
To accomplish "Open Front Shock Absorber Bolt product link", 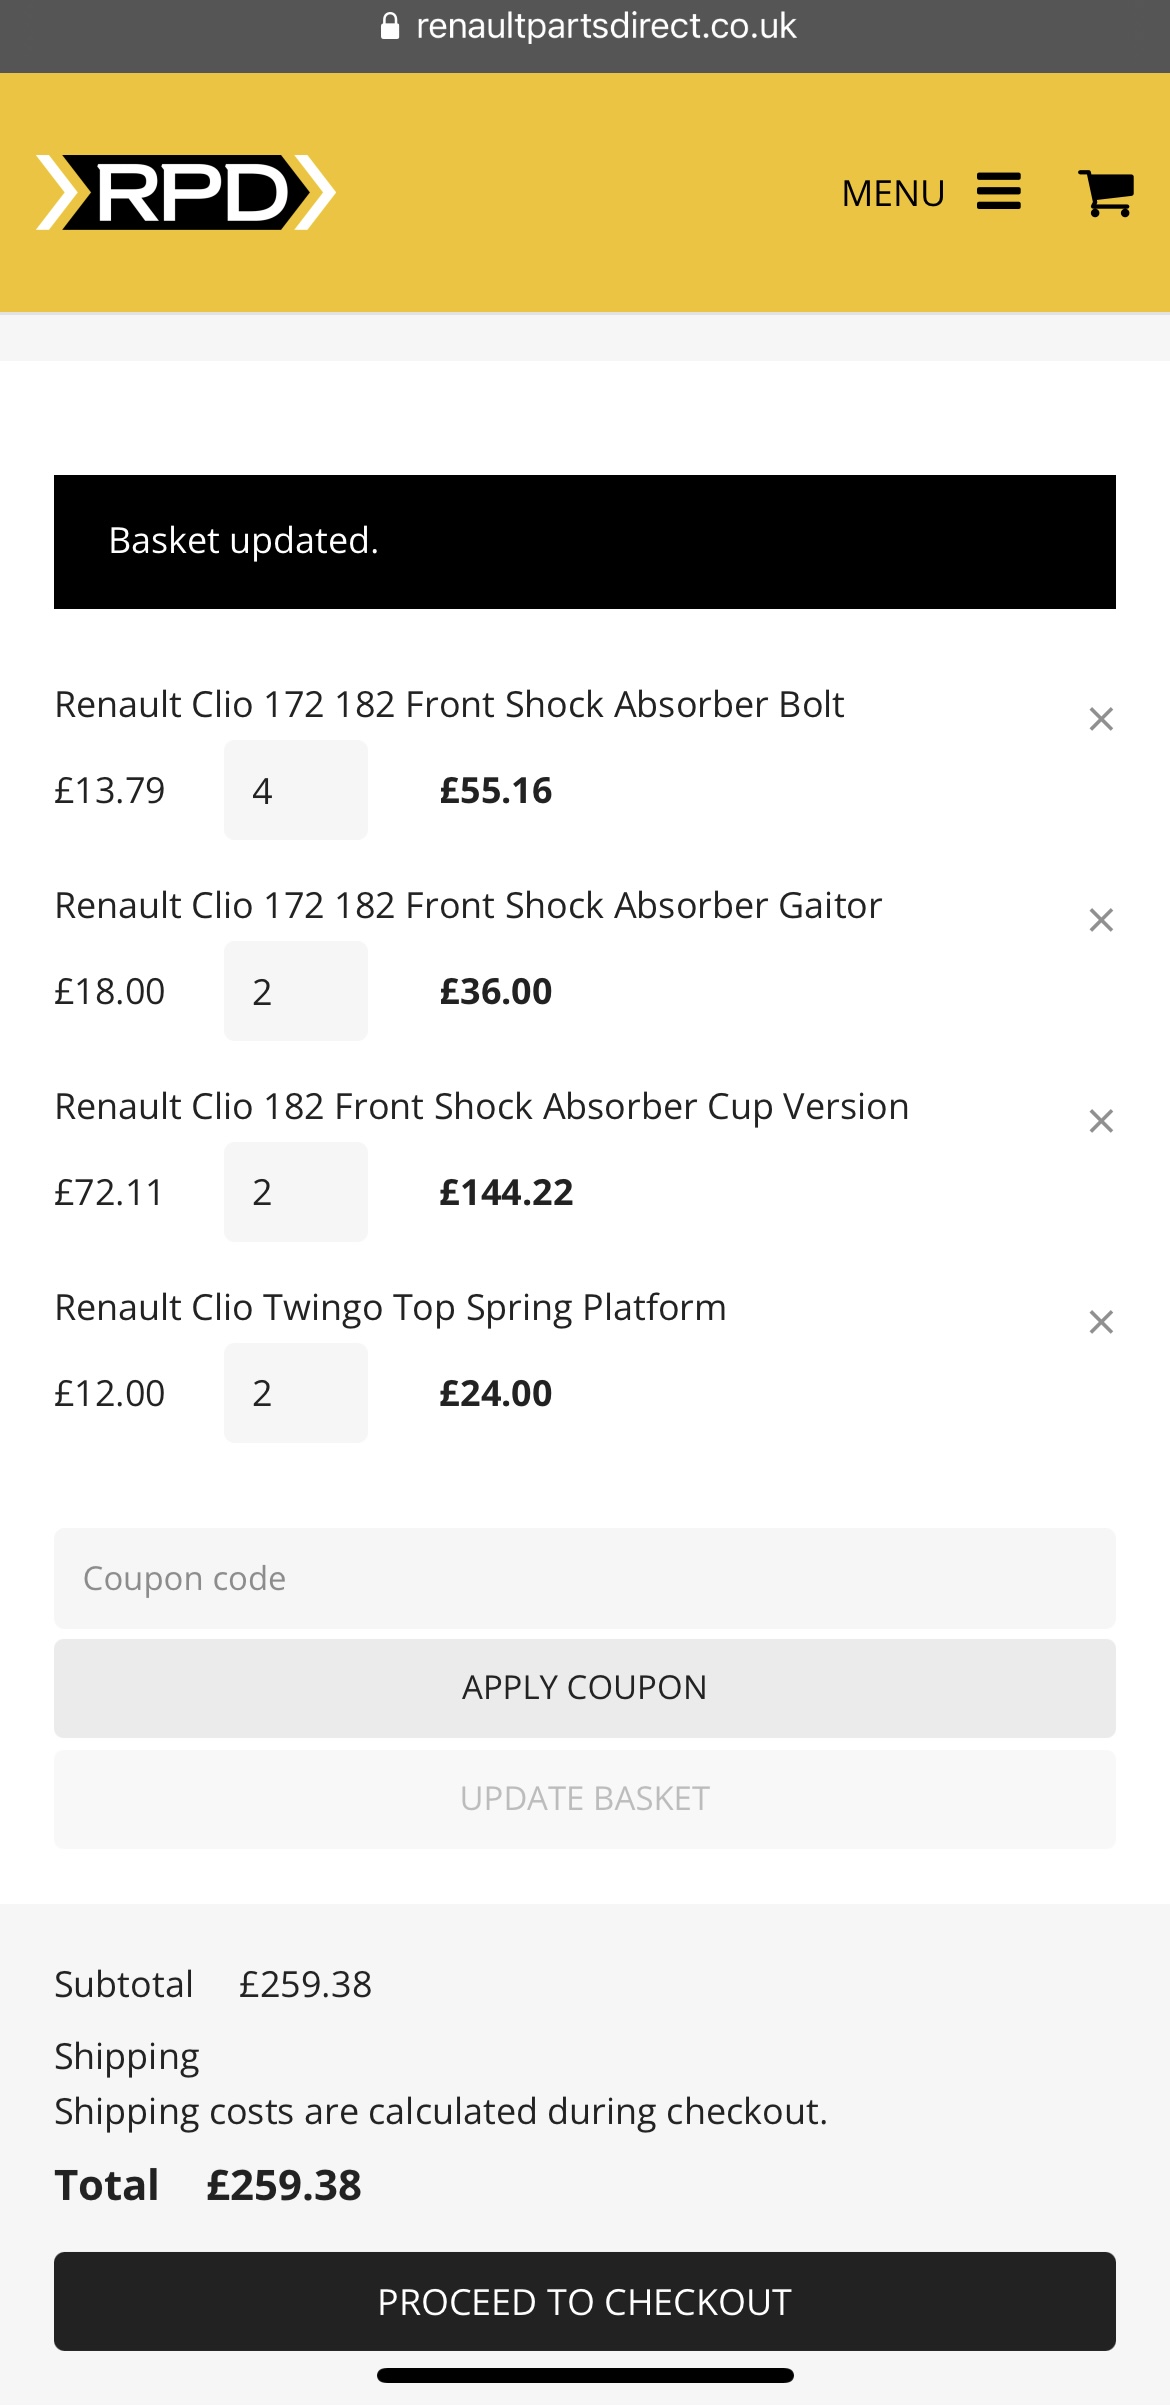I will coord(449,705).
